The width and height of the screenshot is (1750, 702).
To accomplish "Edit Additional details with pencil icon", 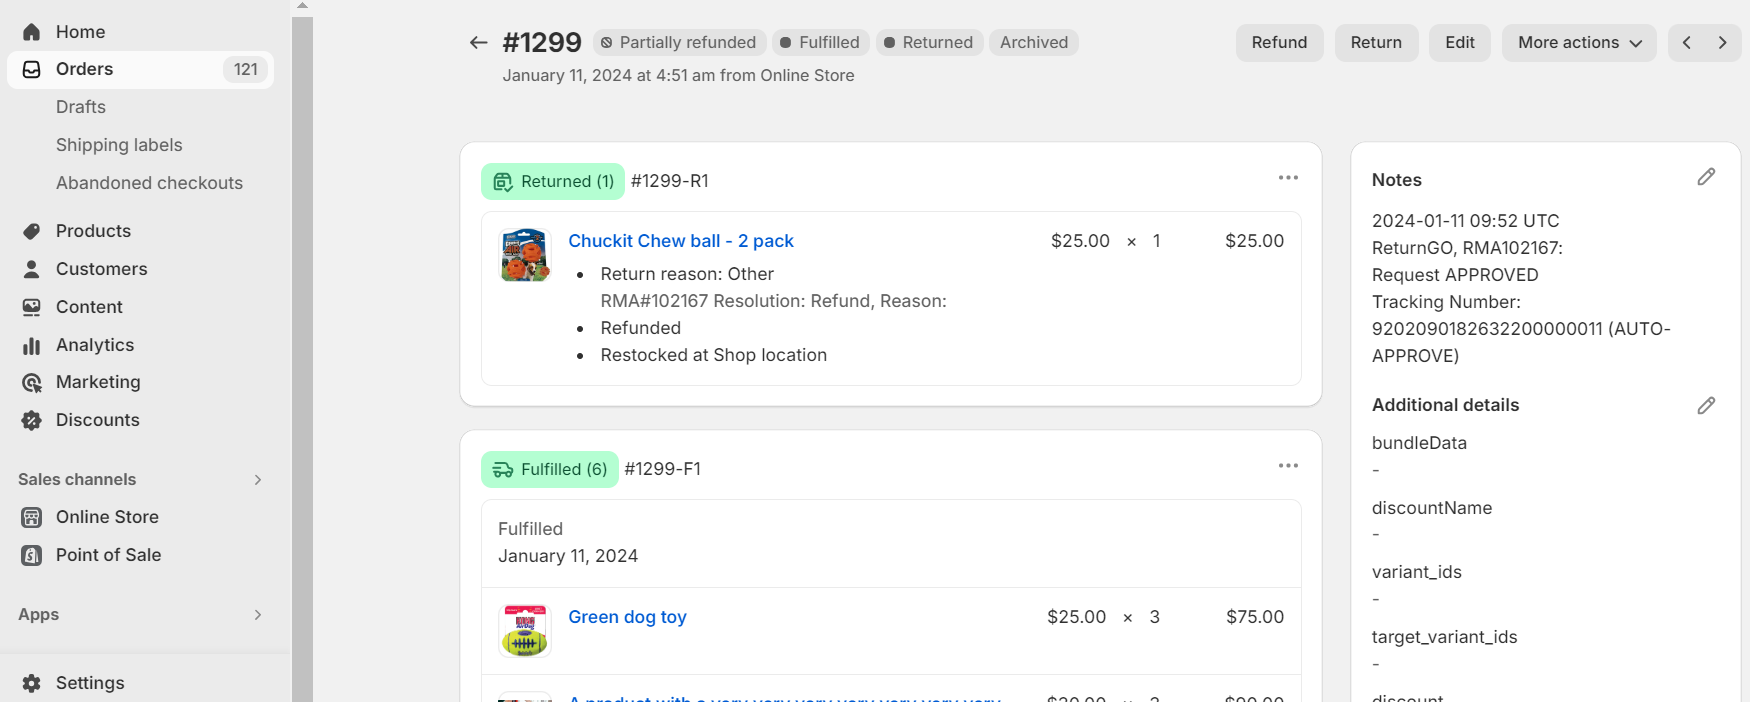I will pos(1706,405).
